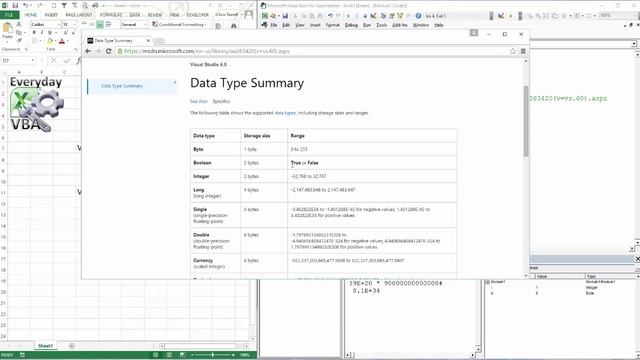Open the Number Format dropdown showing General
The image size is (640, 360).
pyautogui.click(x=134, y=24)
